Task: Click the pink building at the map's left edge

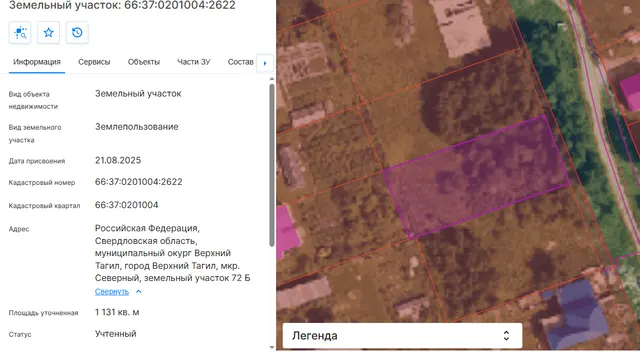Action: tap(287, 231)
